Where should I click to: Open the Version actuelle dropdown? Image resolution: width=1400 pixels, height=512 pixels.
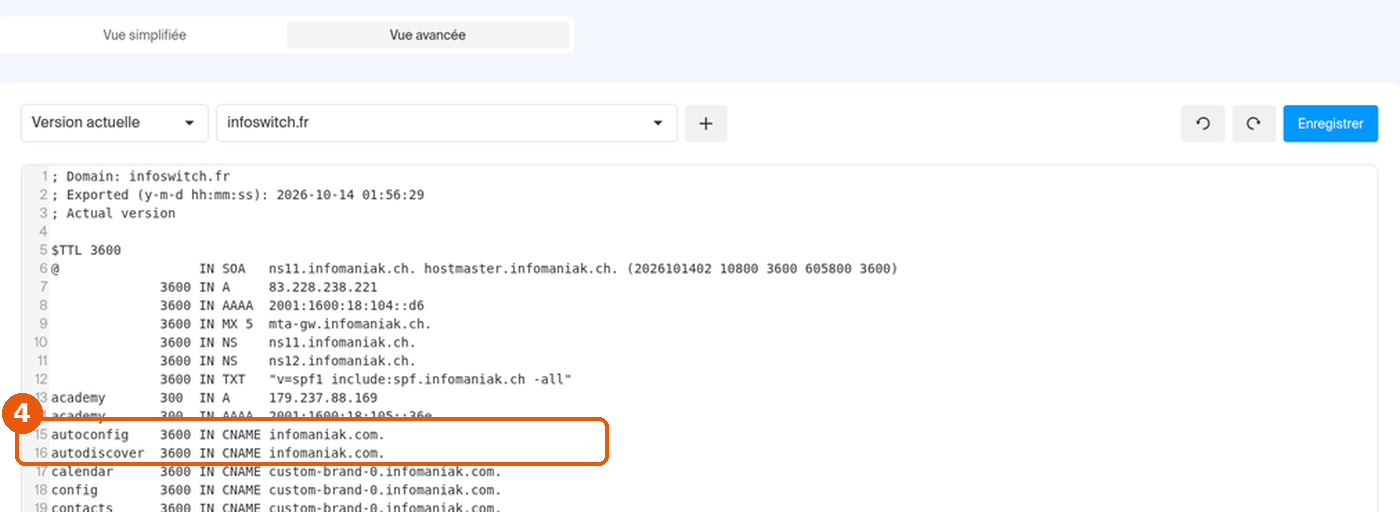coord(114,123)
